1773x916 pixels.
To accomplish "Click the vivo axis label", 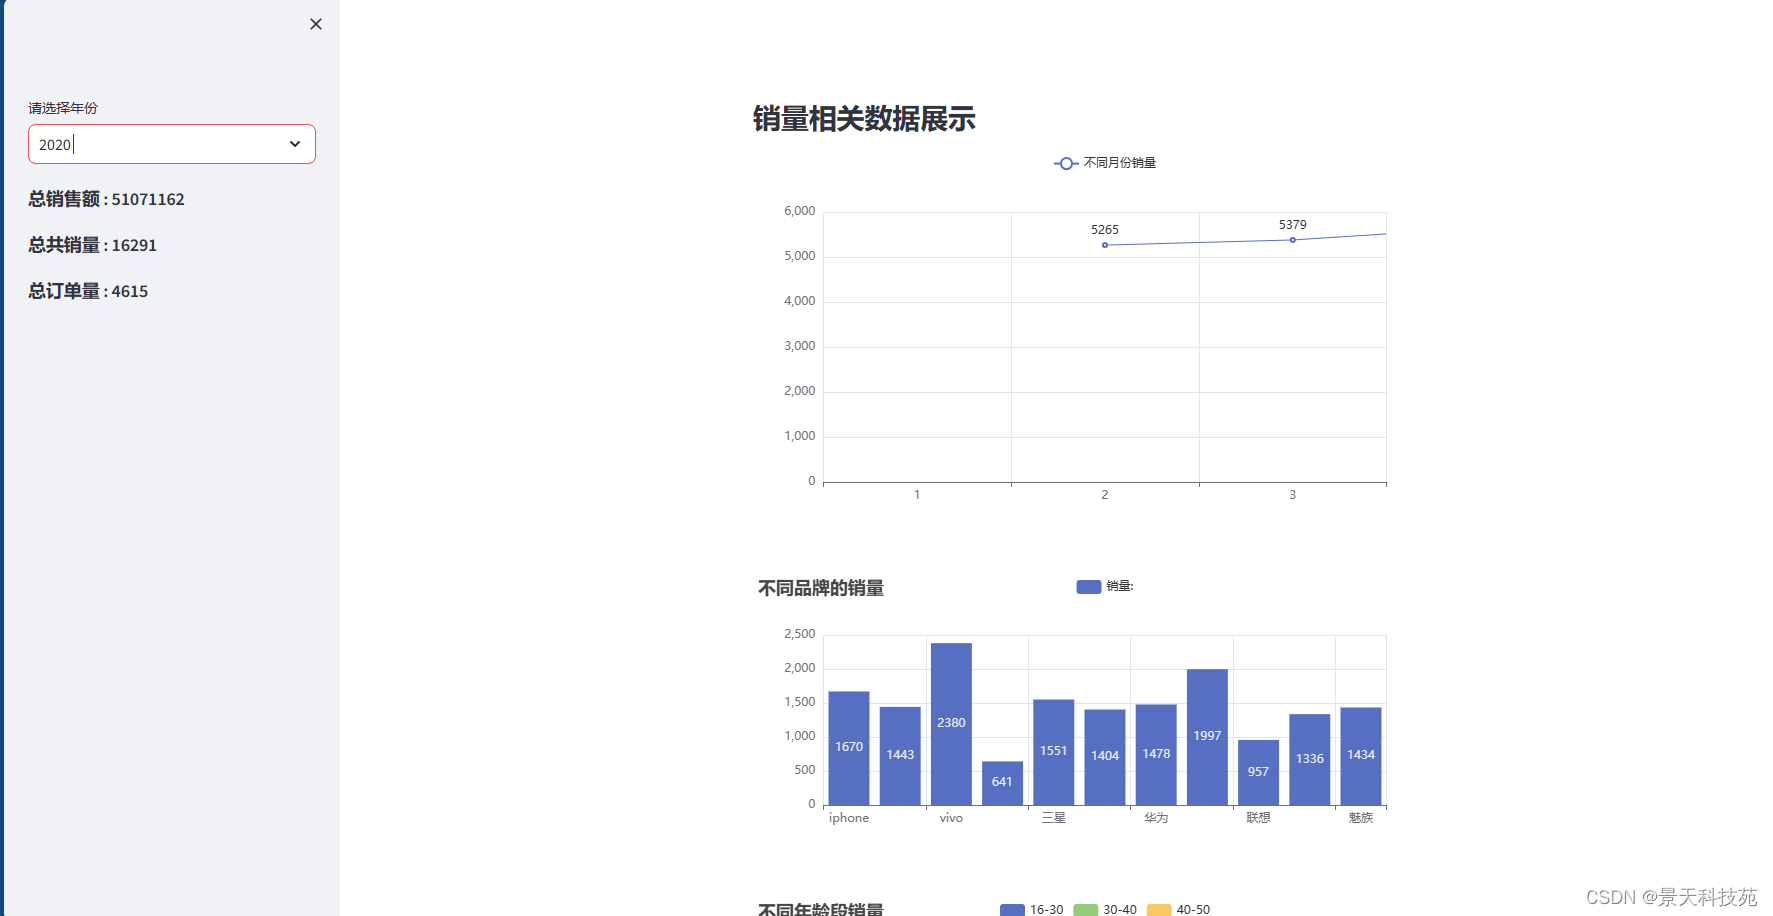I will tap(951, 818).
